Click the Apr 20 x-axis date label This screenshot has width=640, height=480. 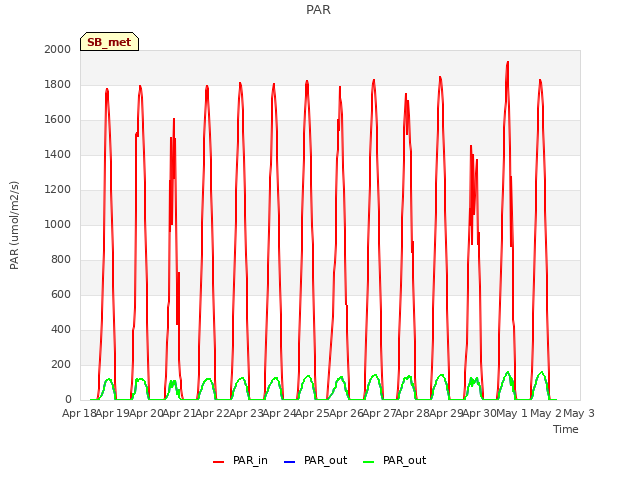coord(146,413)
